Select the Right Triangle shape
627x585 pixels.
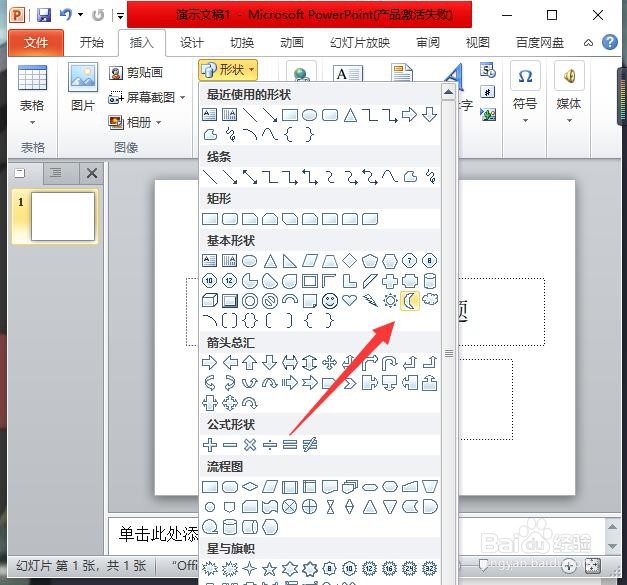(290, 261)
